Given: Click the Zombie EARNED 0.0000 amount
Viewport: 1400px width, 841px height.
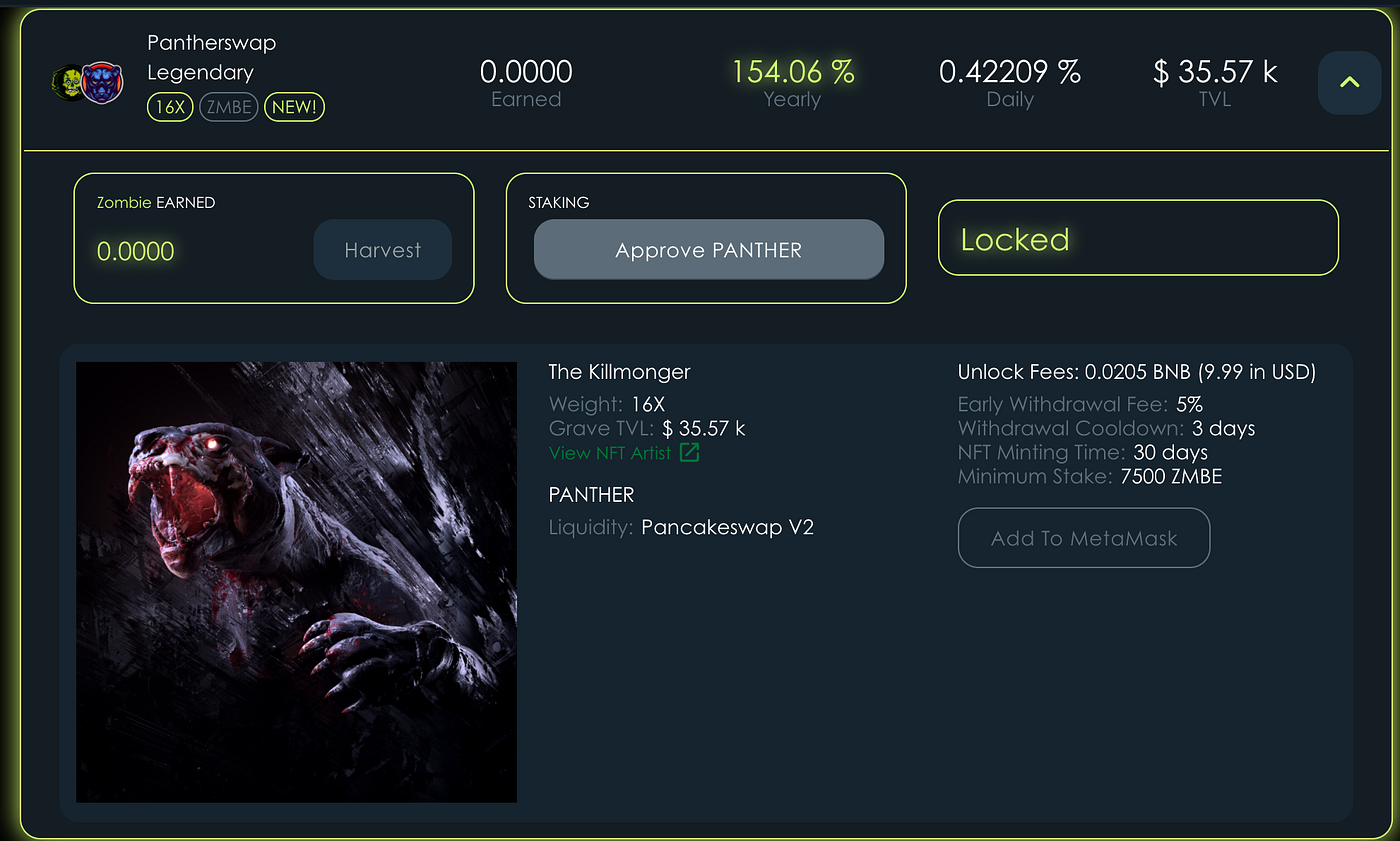Looking at the screenshot, I should 136,251.
